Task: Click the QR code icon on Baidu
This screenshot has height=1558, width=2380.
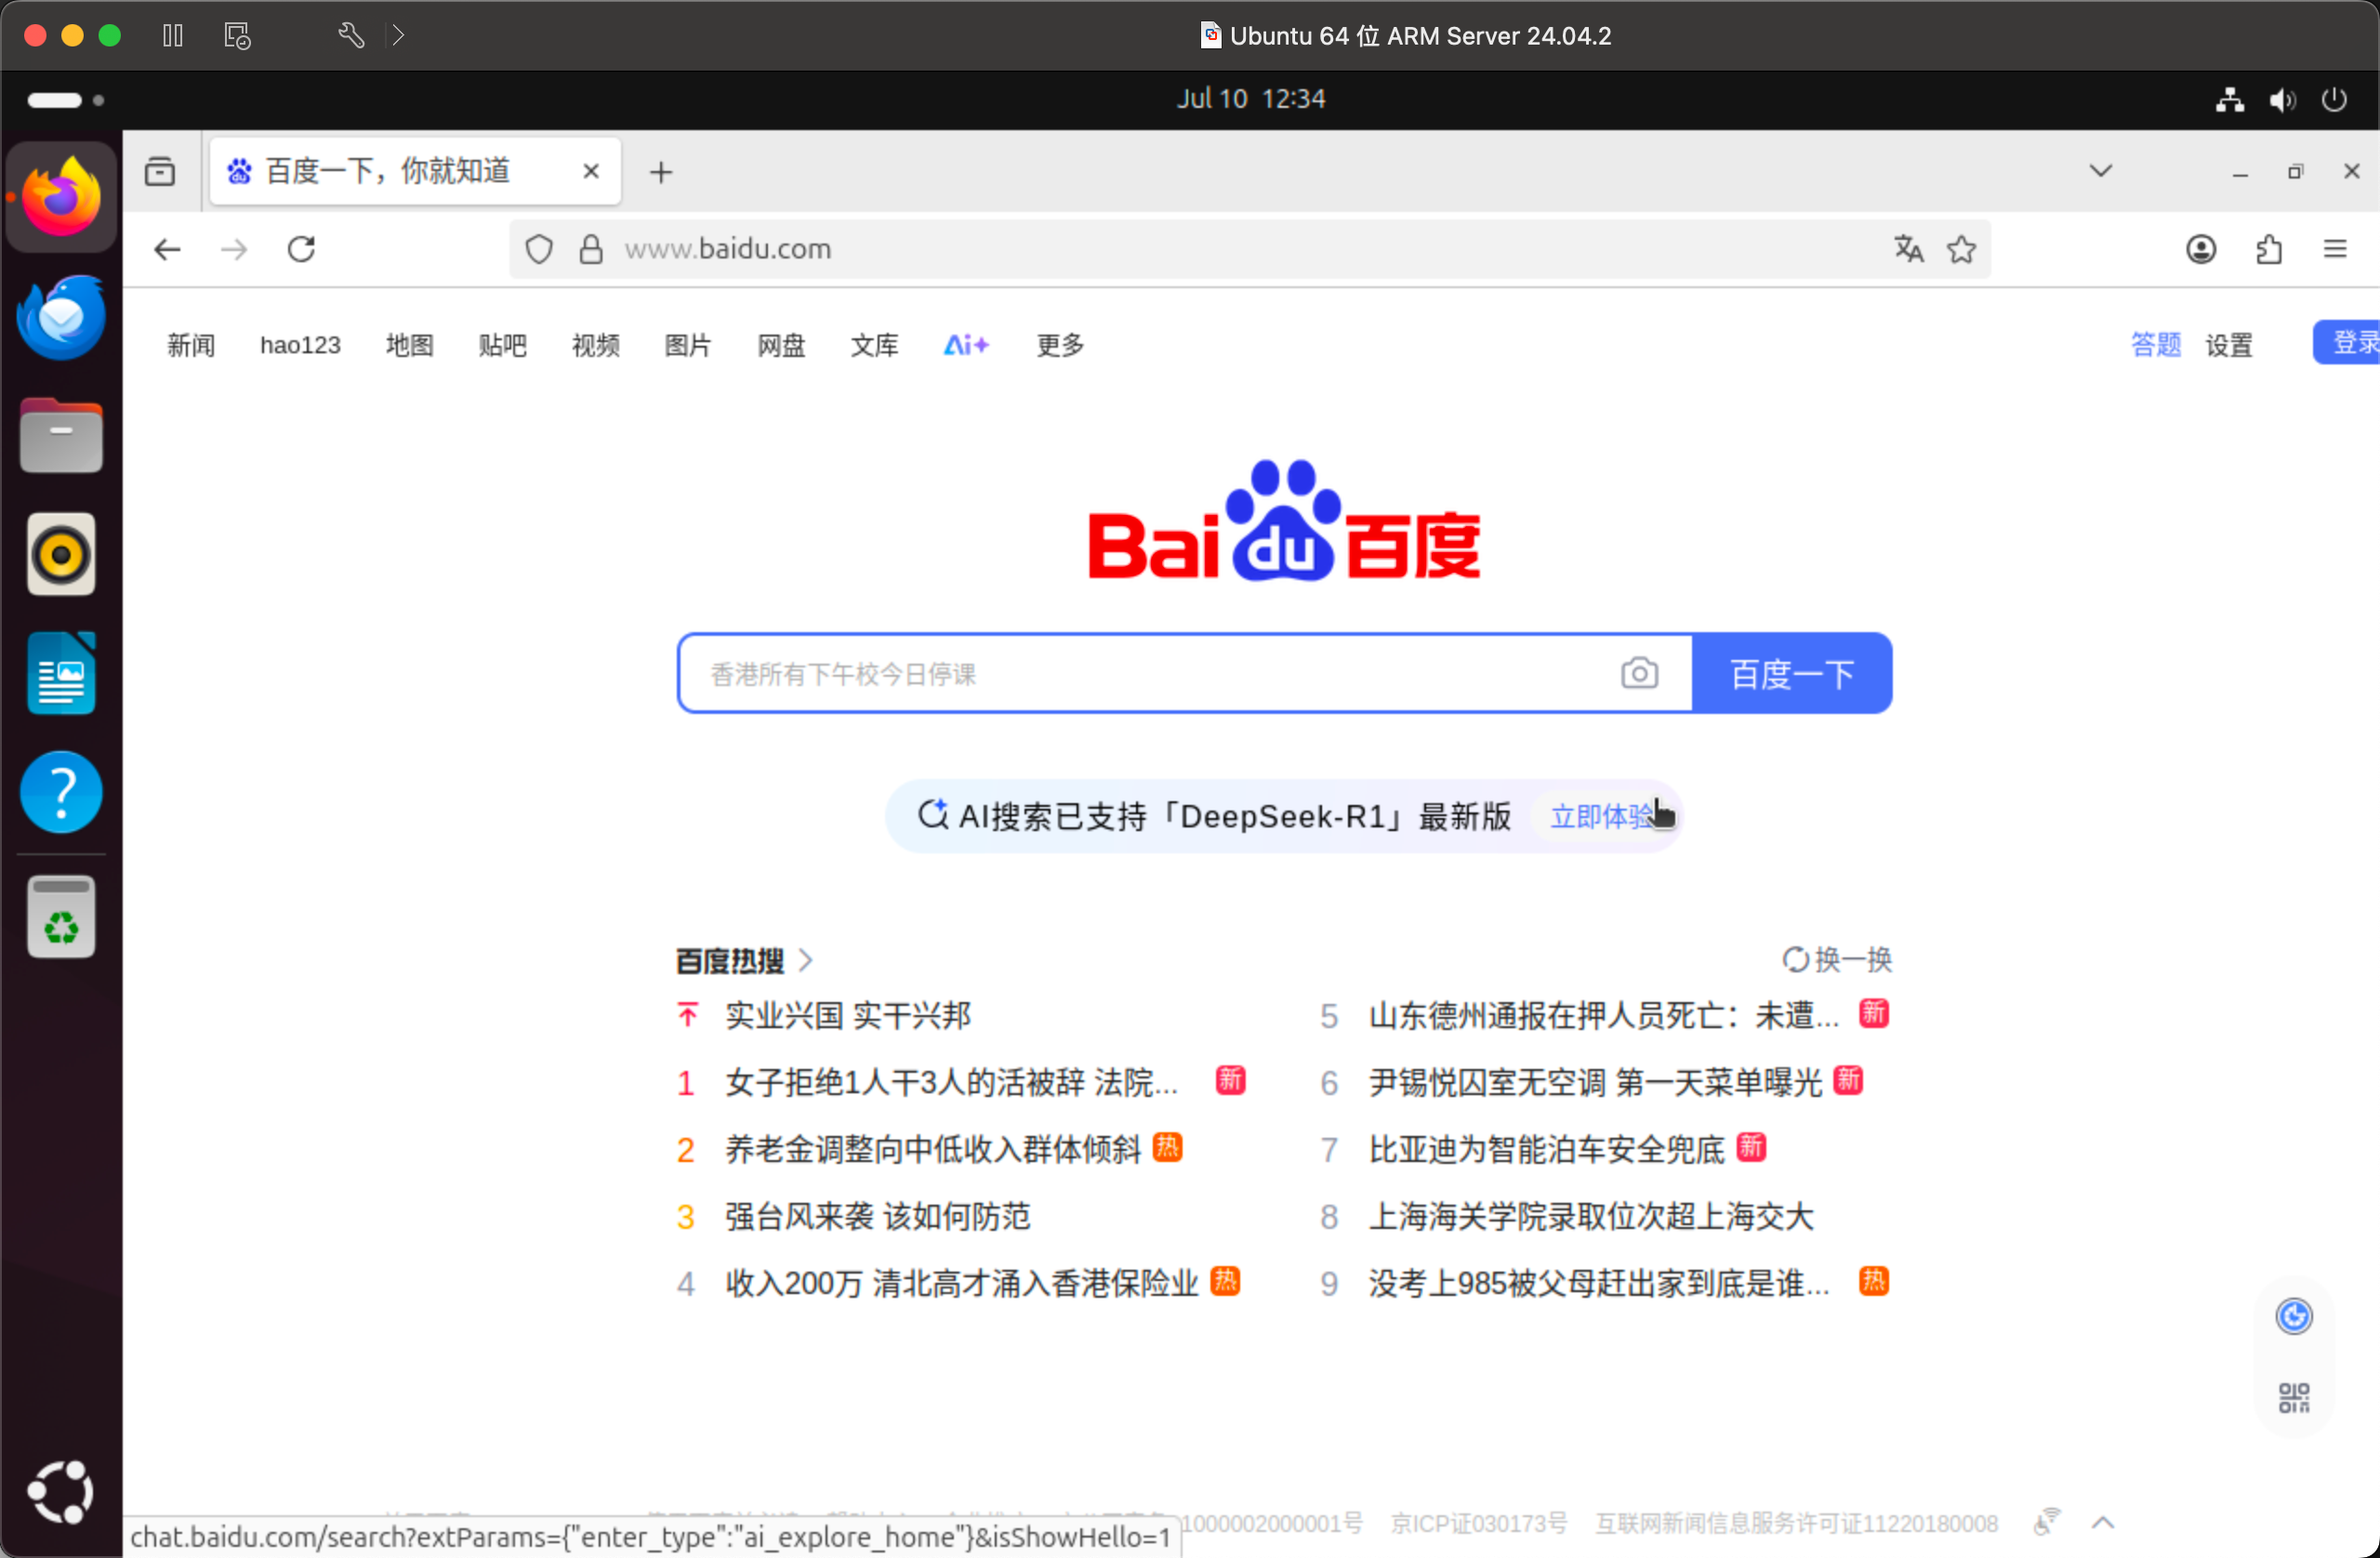Action: tap(2294, 1397)
